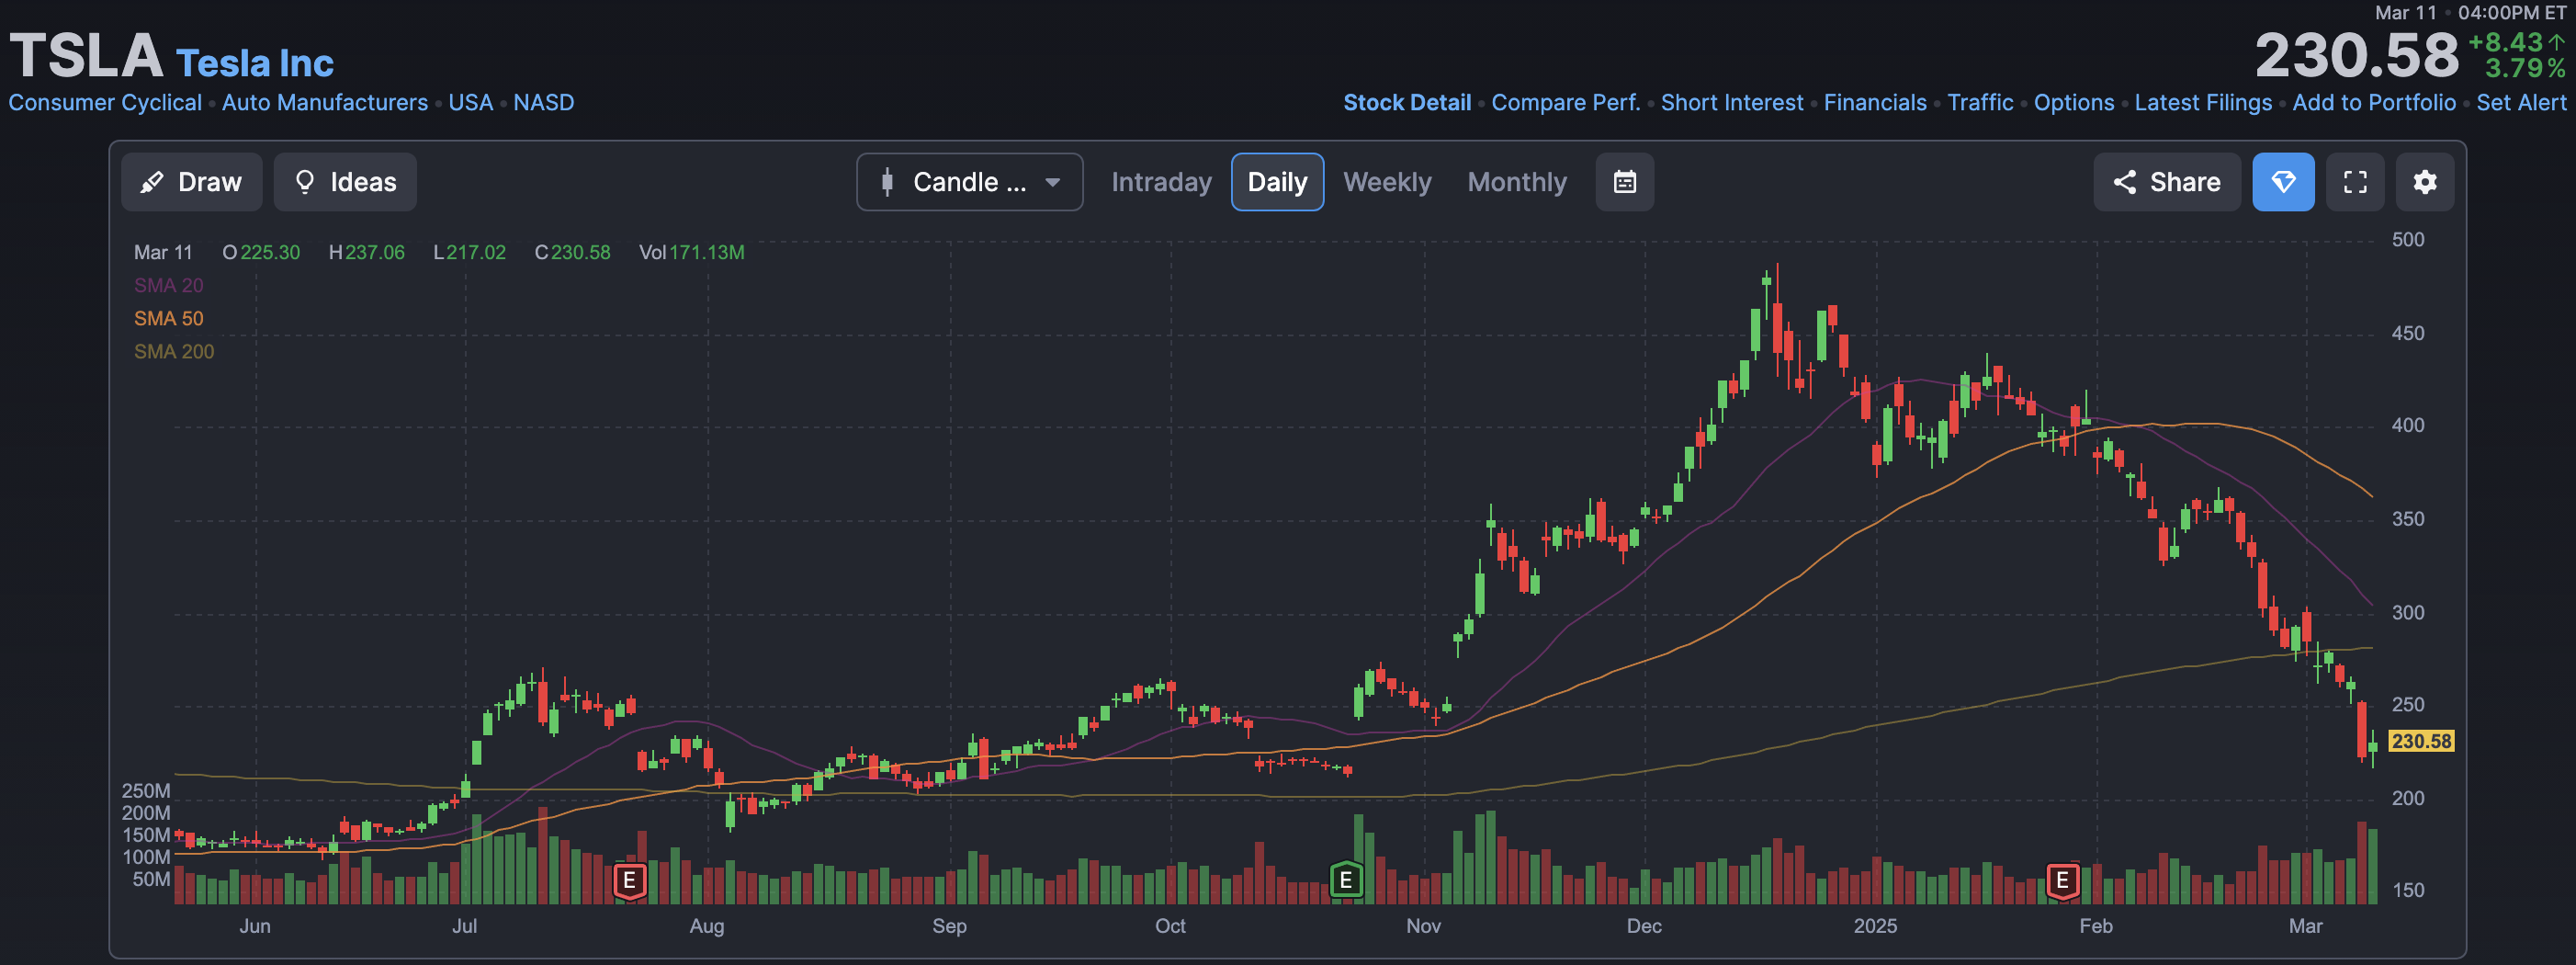Viewport: 2576px width, 965px height.
Task: Toggle the SMA 200 overlay label
Action: coord(174,352)
